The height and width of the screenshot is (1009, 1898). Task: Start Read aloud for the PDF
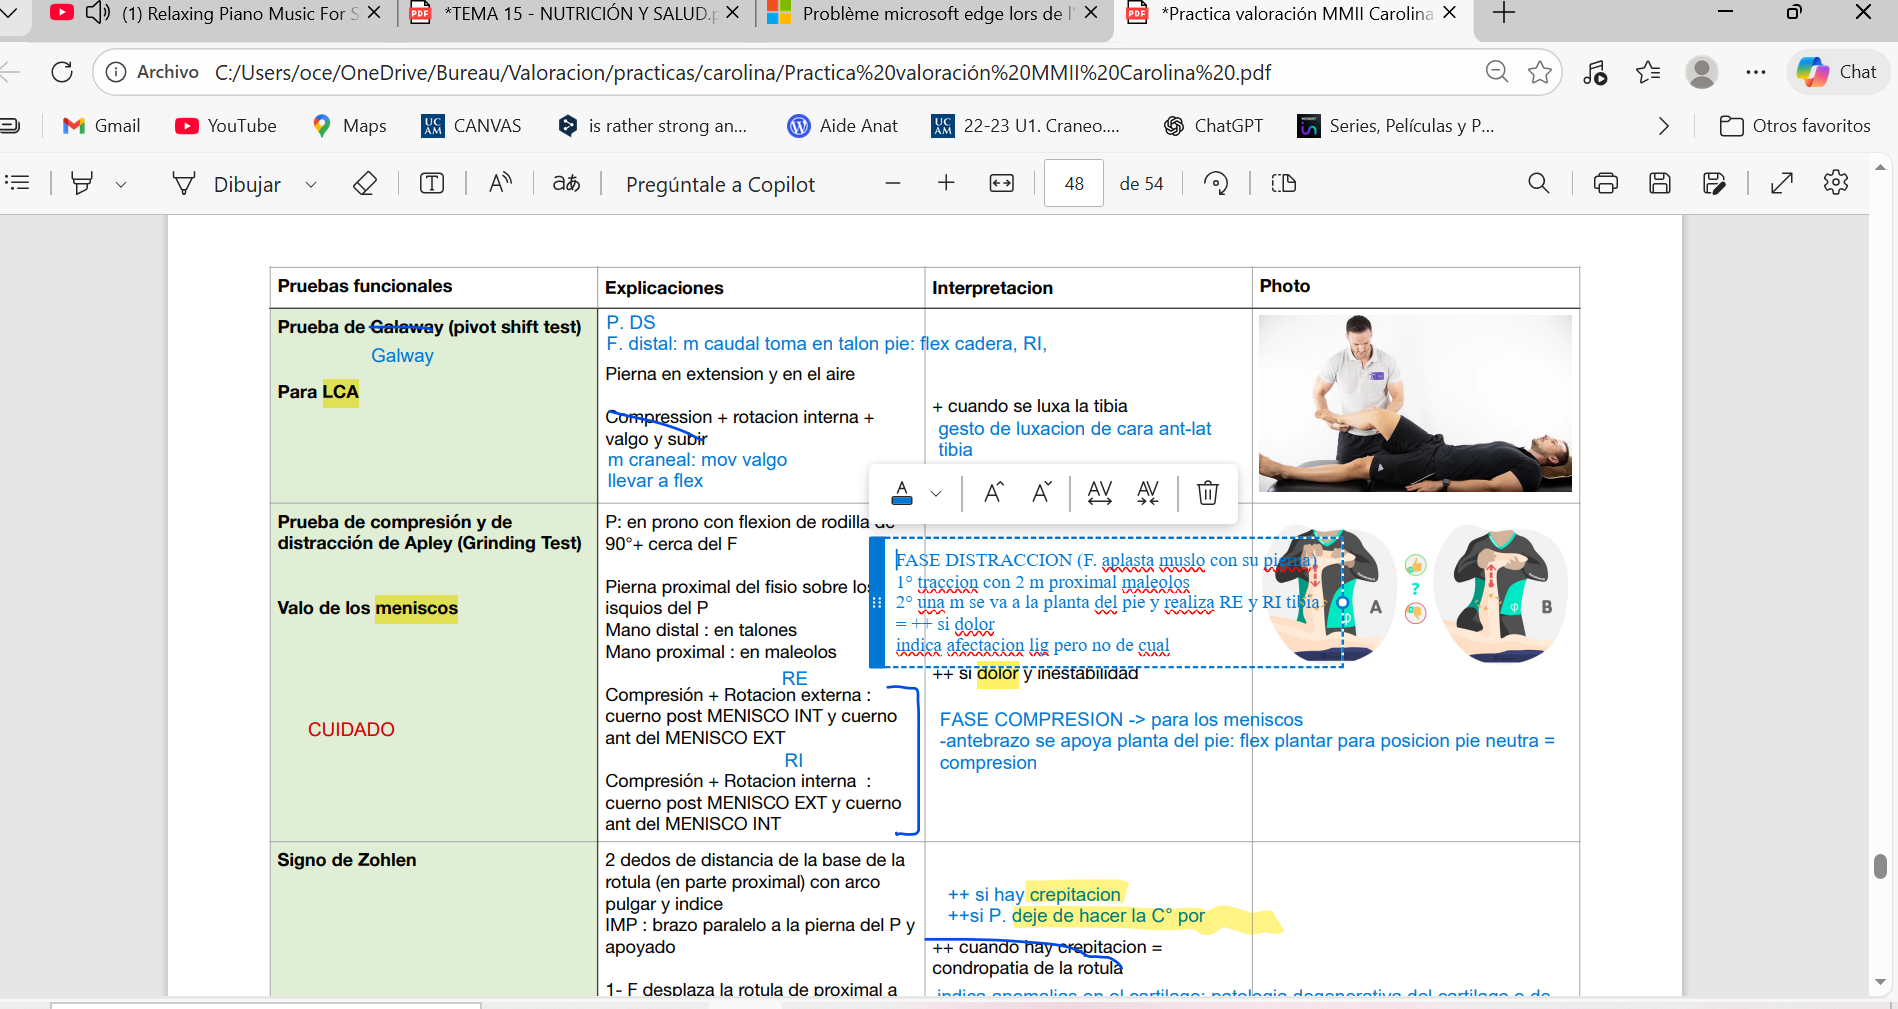pos(500,183)
